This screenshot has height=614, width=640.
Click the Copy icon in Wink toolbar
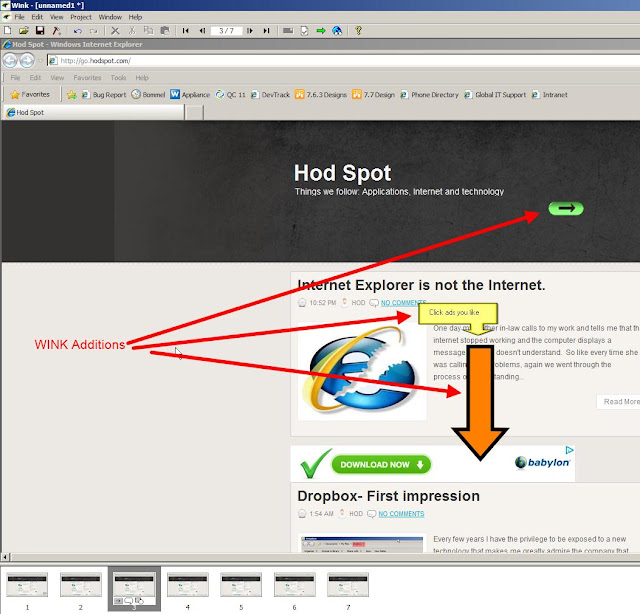point(149,31)
